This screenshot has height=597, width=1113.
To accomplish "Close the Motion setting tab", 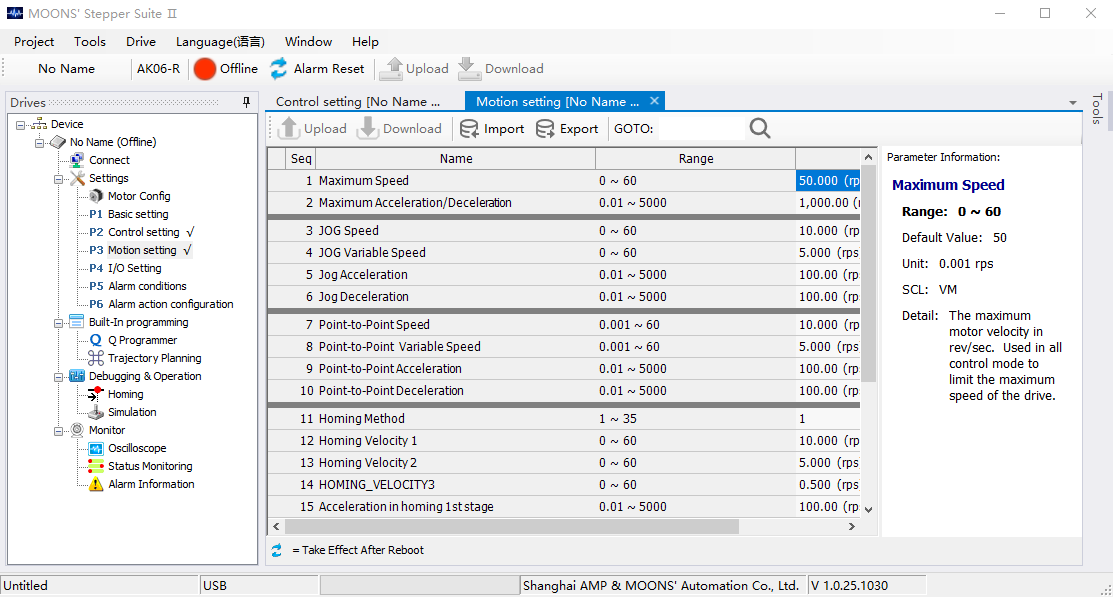I will pos(655,101).
